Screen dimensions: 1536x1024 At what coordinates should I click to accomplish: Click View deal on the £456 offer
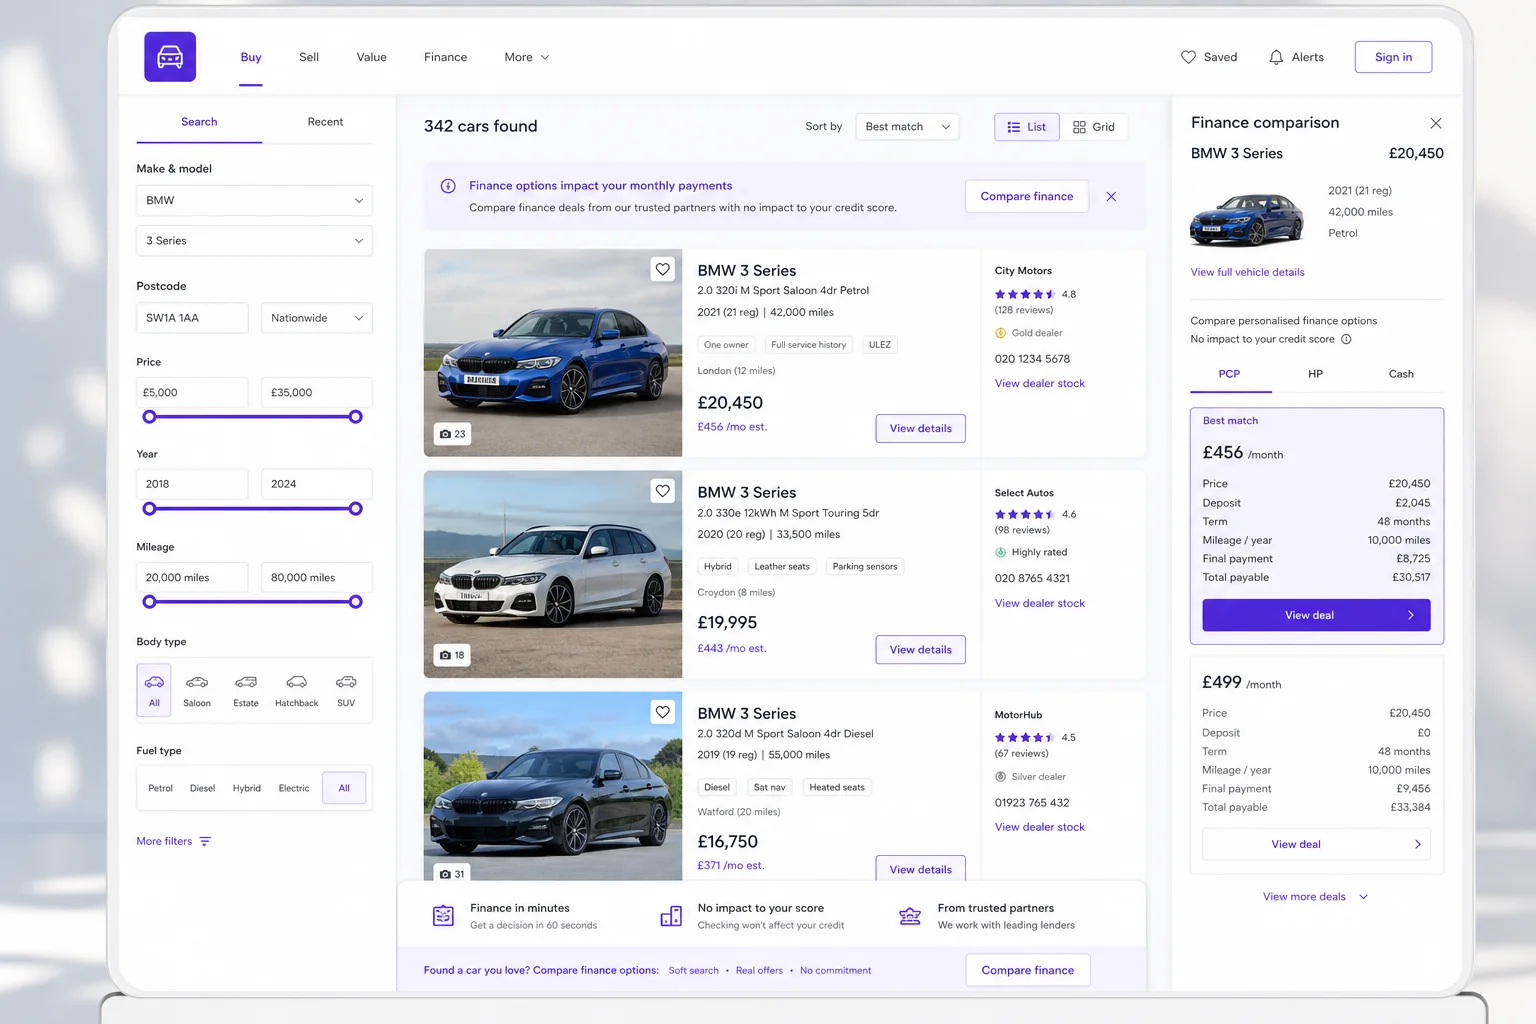point(1316,615)
